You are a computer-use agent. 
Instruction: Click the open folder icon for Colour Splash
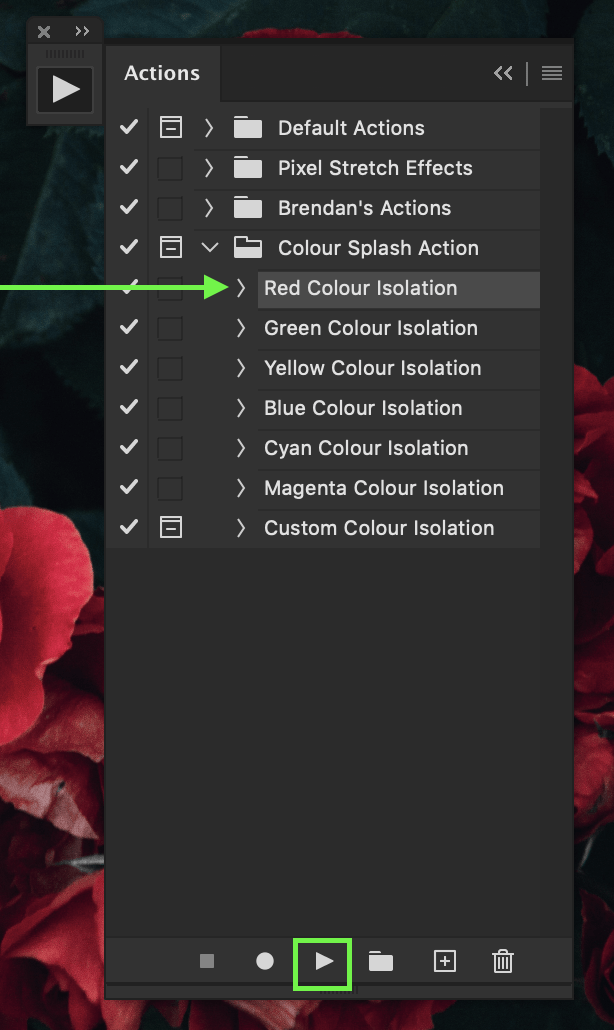248,248
